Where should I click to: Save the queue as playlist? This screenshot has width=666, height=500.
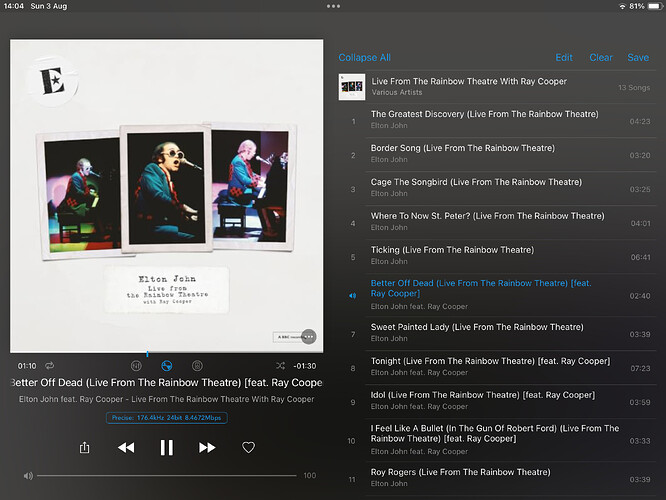click(x=638, y=57)
